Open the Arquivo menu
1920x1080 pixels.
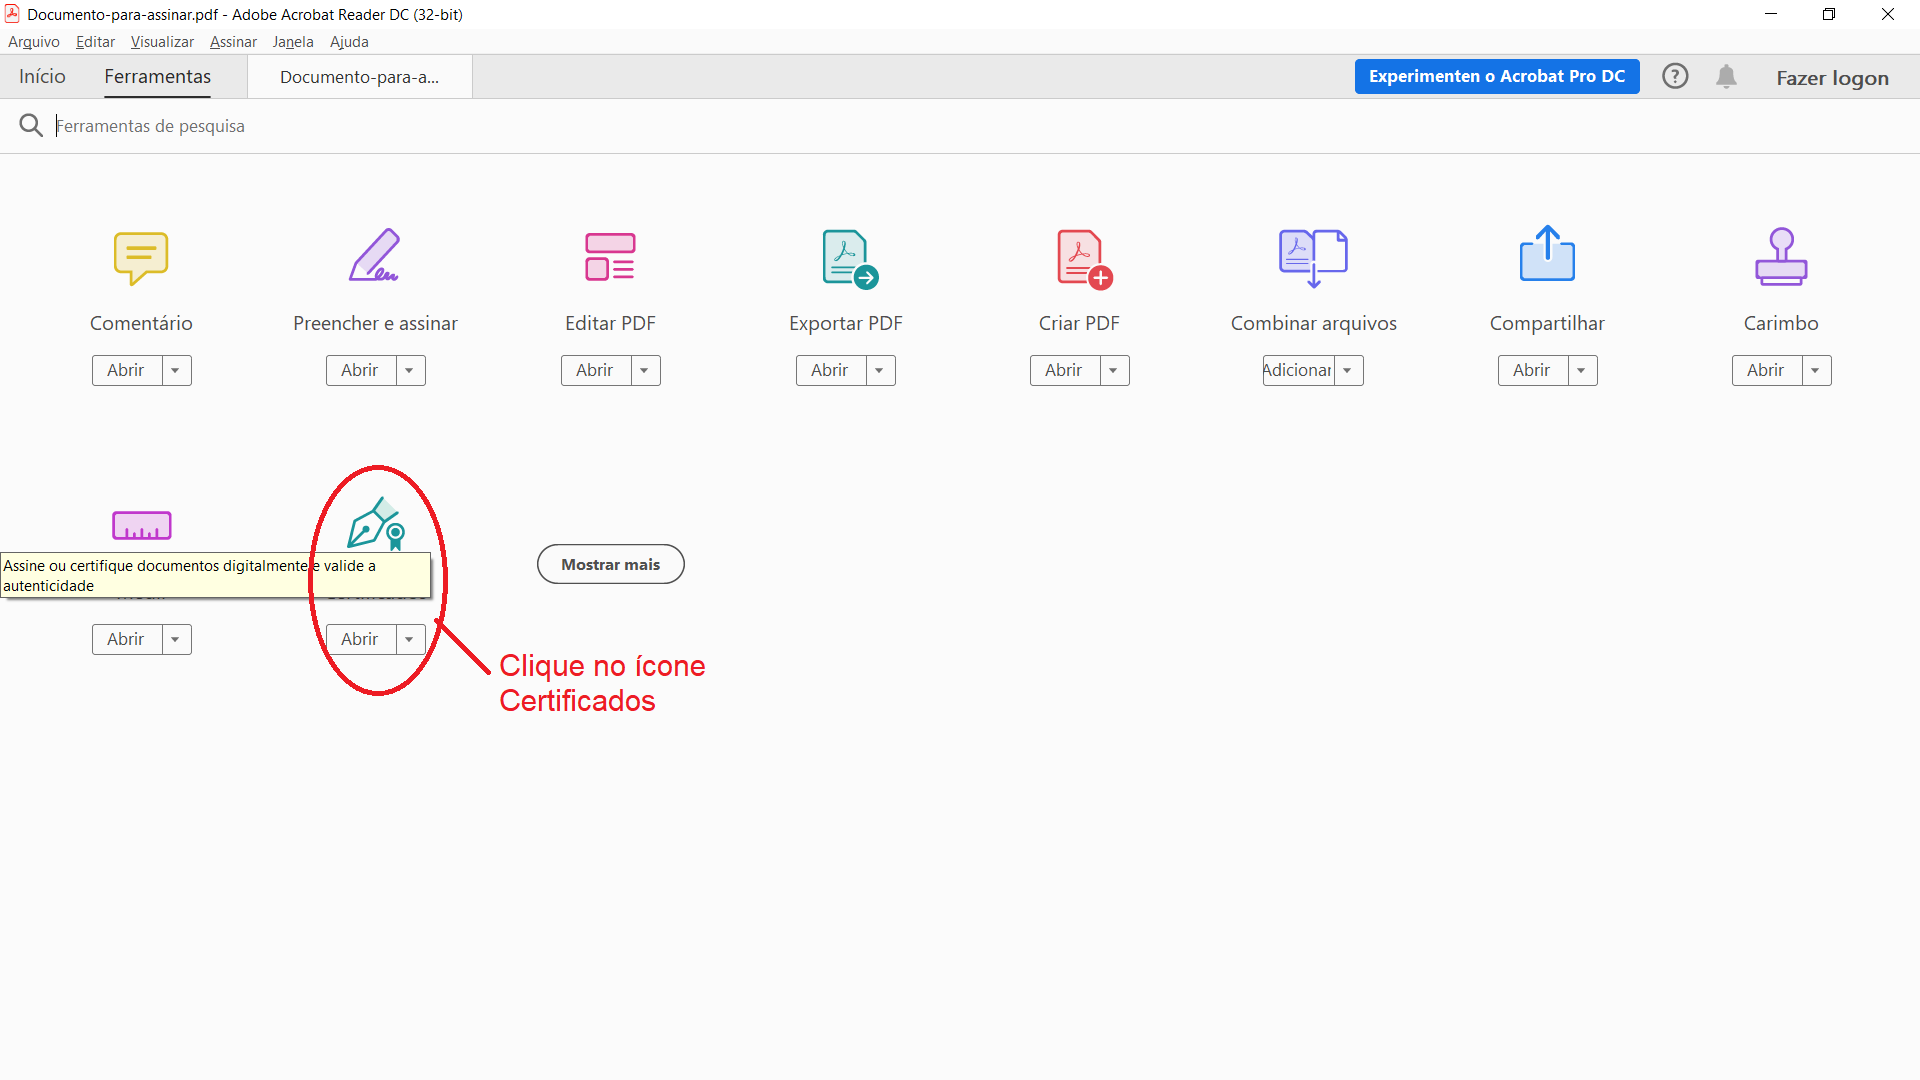(x=34, y=42)
